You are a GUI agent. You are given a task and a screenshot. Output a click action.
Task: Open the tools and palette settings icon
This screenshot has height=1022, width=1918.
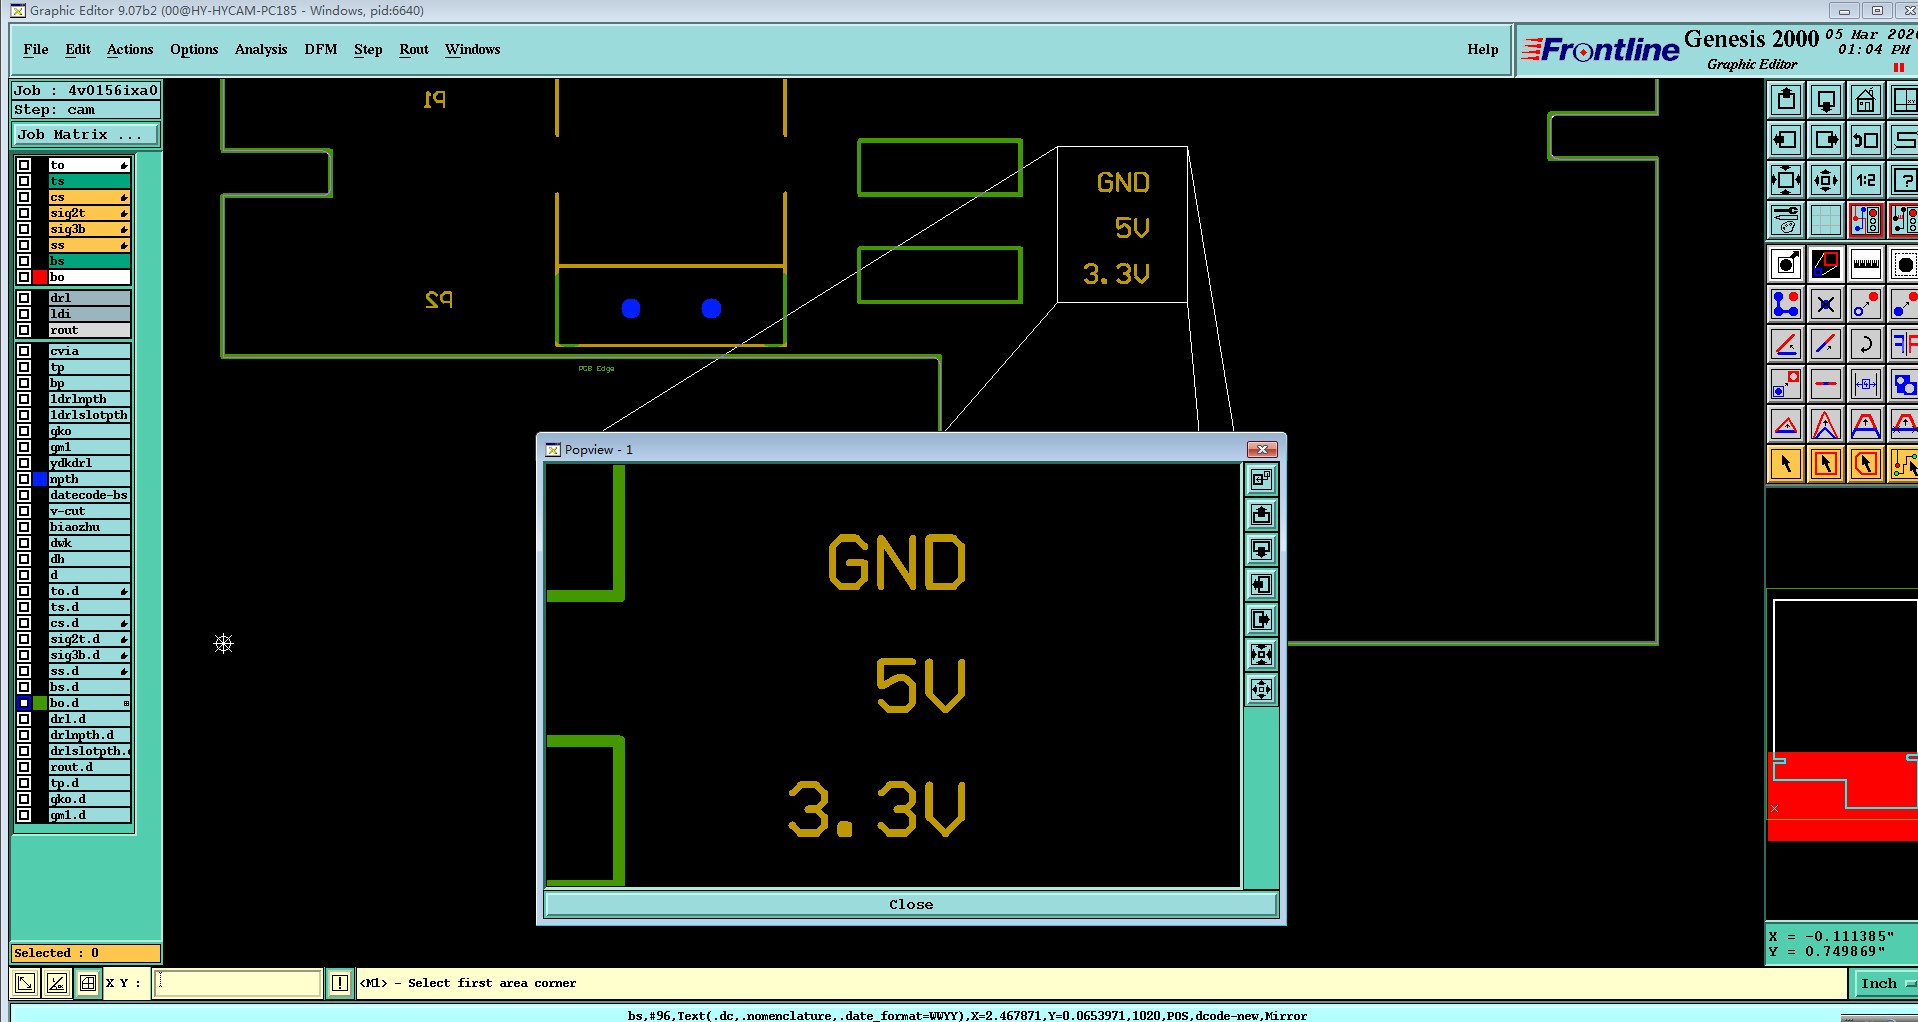point(1786,220)
